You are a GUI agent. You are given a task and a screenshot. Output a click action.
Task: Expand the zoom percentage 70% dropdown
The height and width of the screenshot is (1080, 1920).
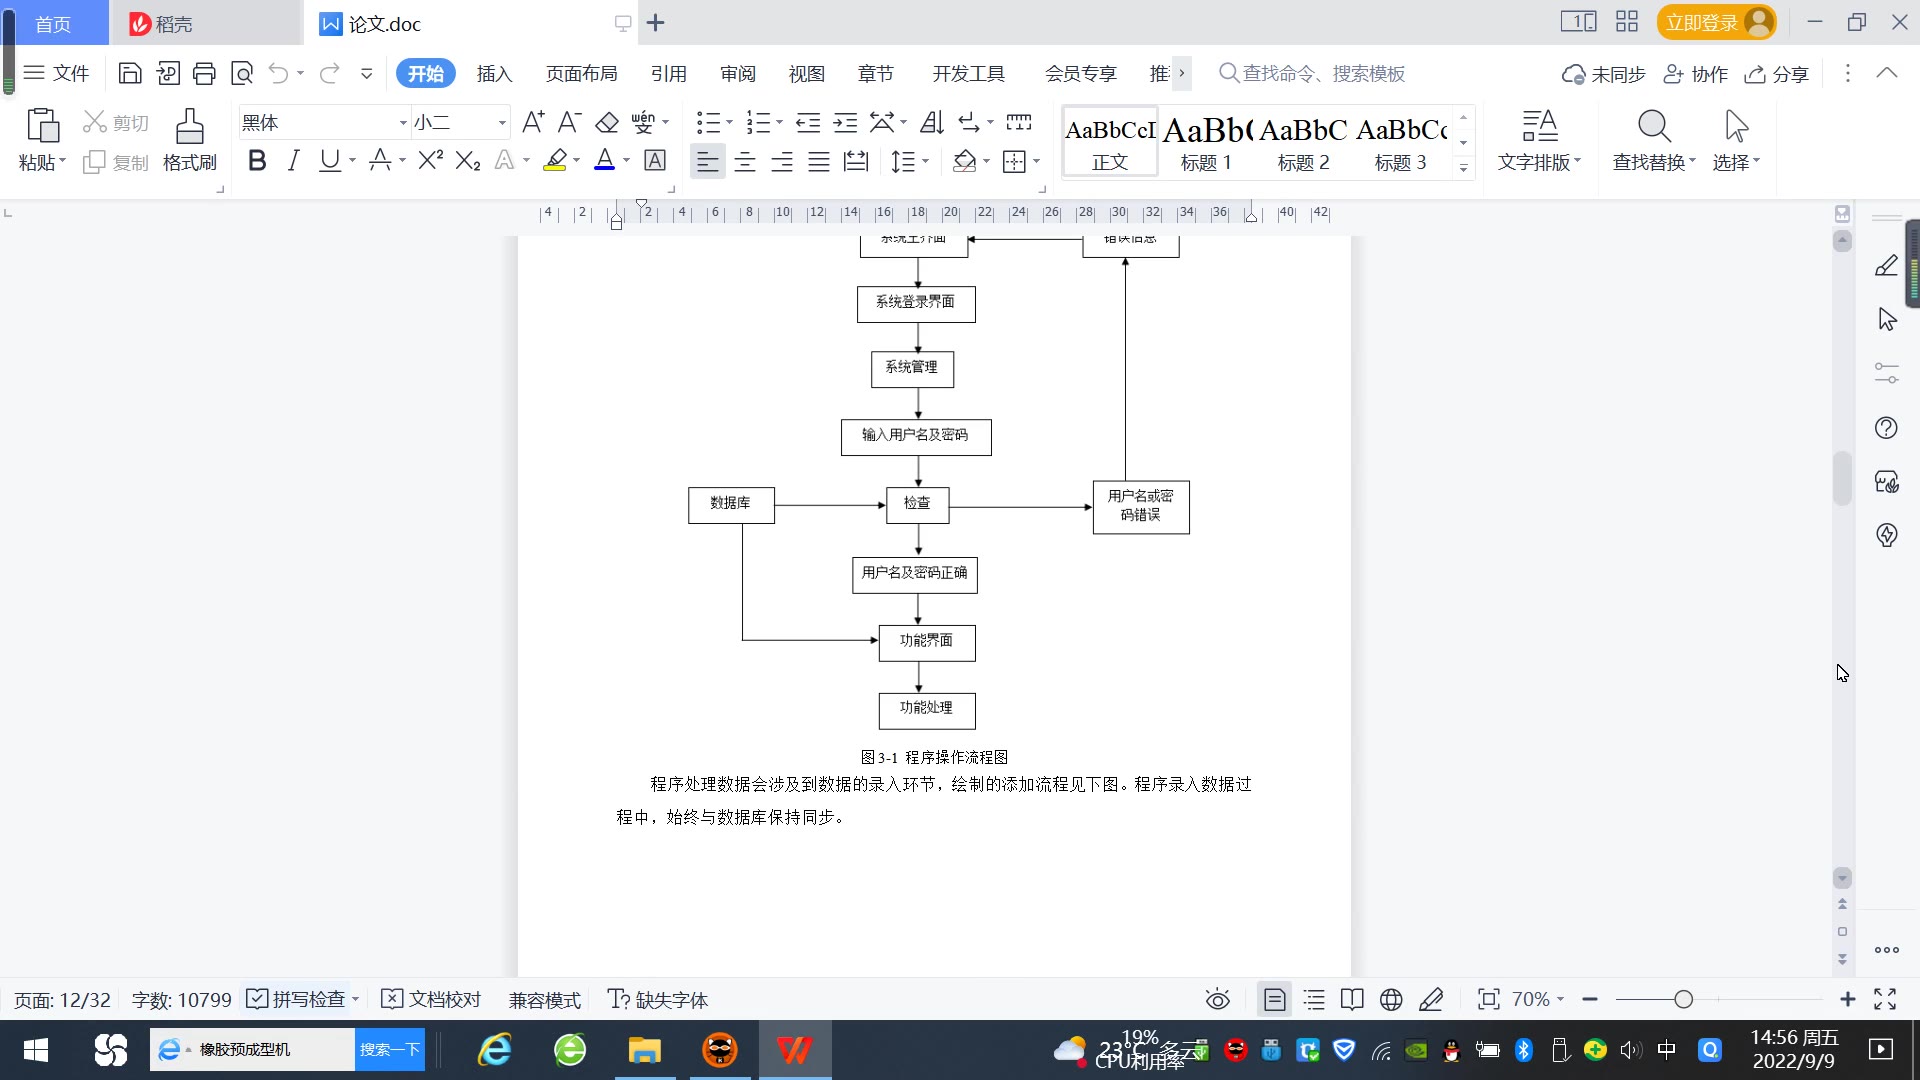click(1538, 999)
